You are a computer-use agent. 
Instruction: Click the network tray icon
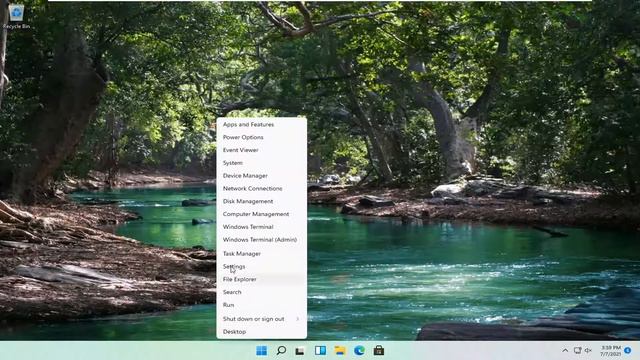[x=577, y=351]
